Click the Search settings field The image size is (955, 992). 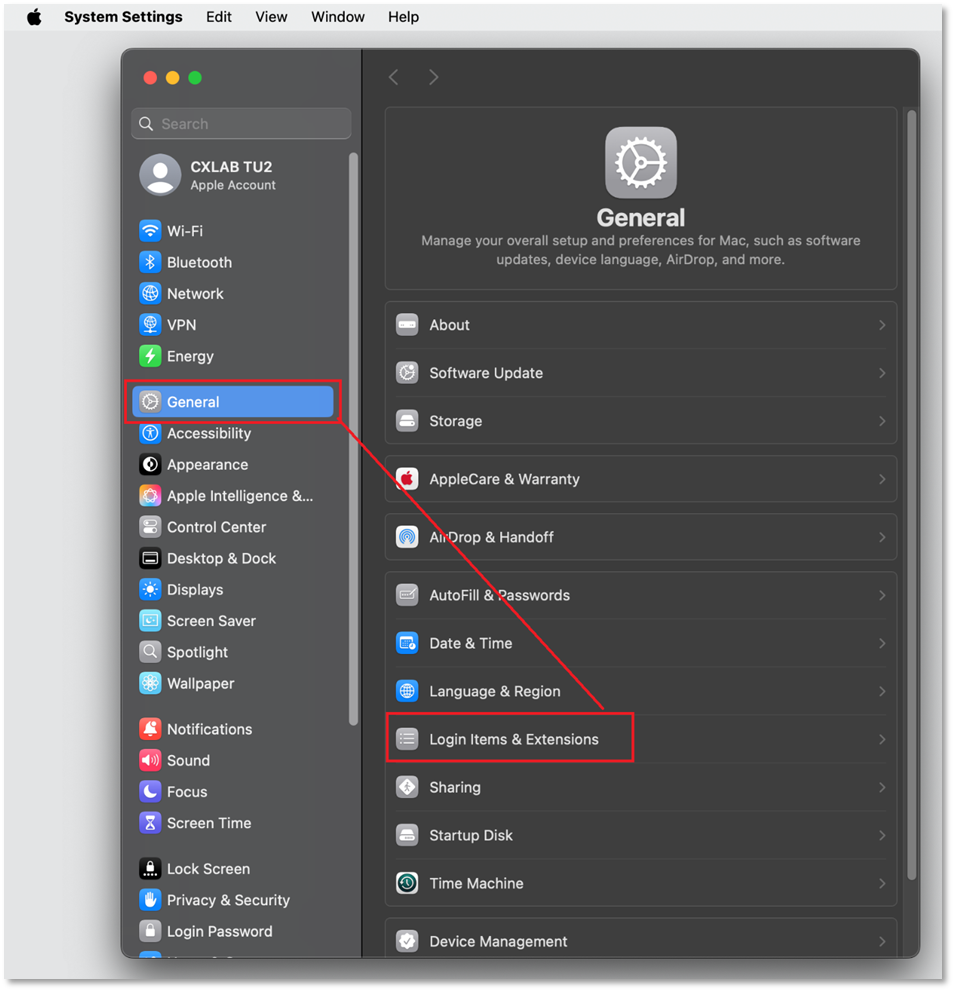(x=241, y=124)
